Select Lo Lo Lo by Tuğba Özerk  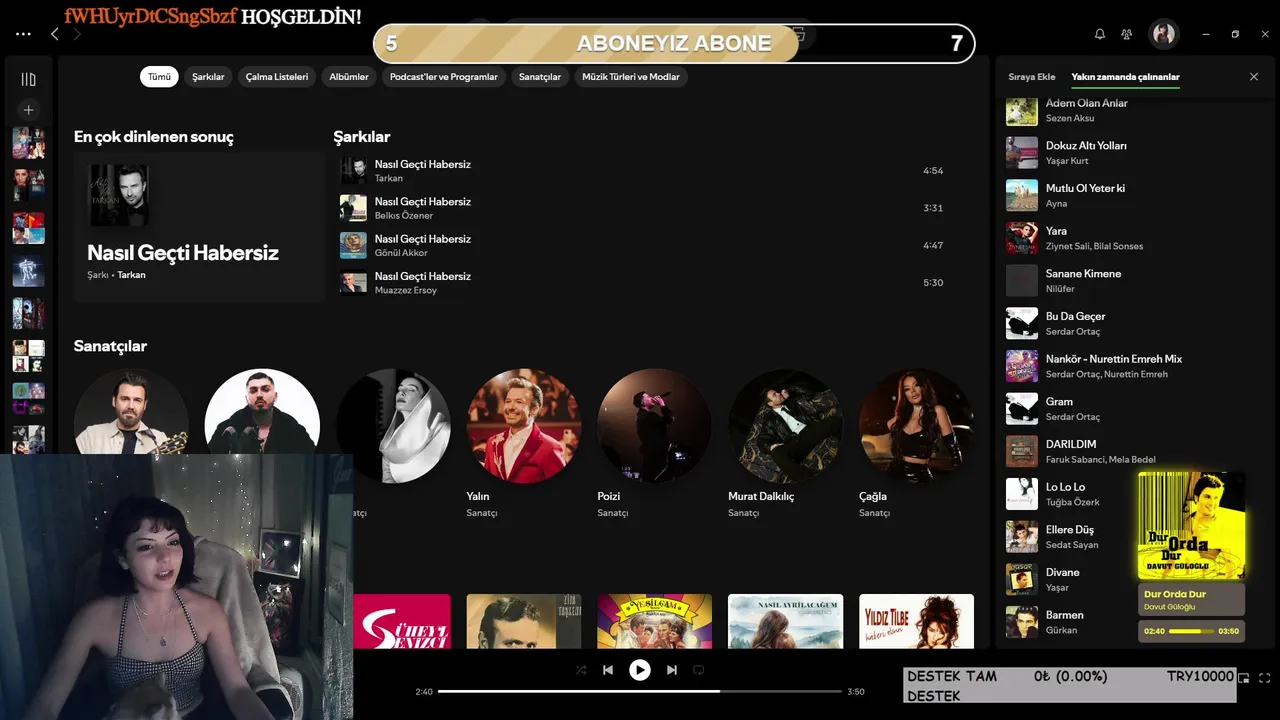(x=1068, y=494)
